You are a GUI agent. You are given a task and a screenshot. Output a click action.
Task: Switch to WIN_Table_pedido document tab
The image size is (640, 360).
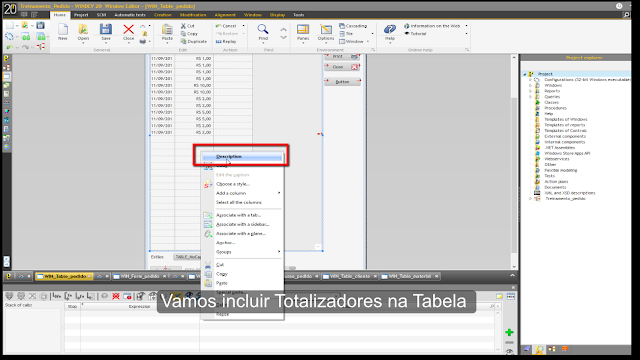pos(64,276)
